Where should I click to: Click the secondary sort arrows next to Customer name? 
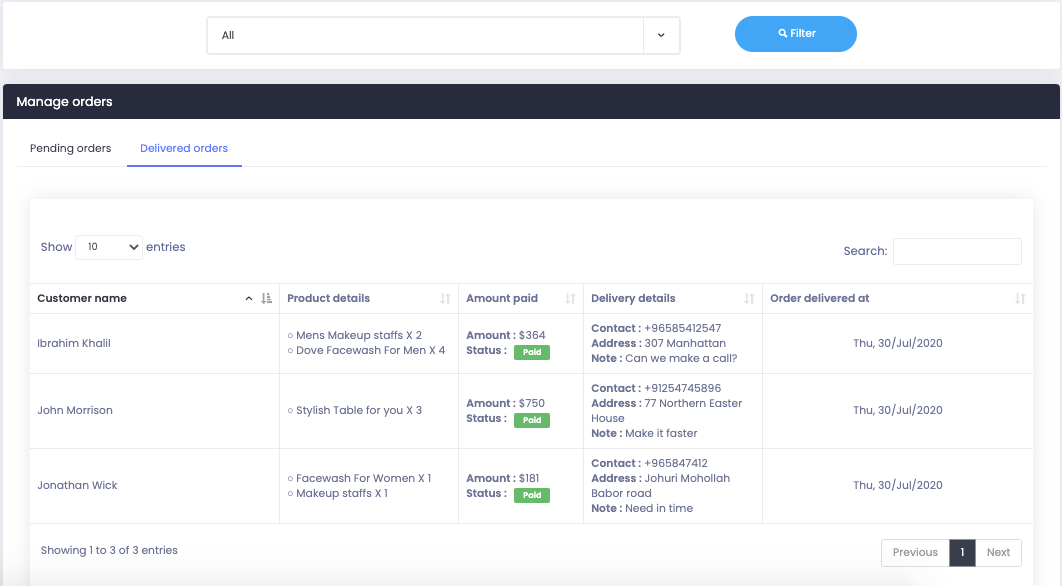coord(266,298)
